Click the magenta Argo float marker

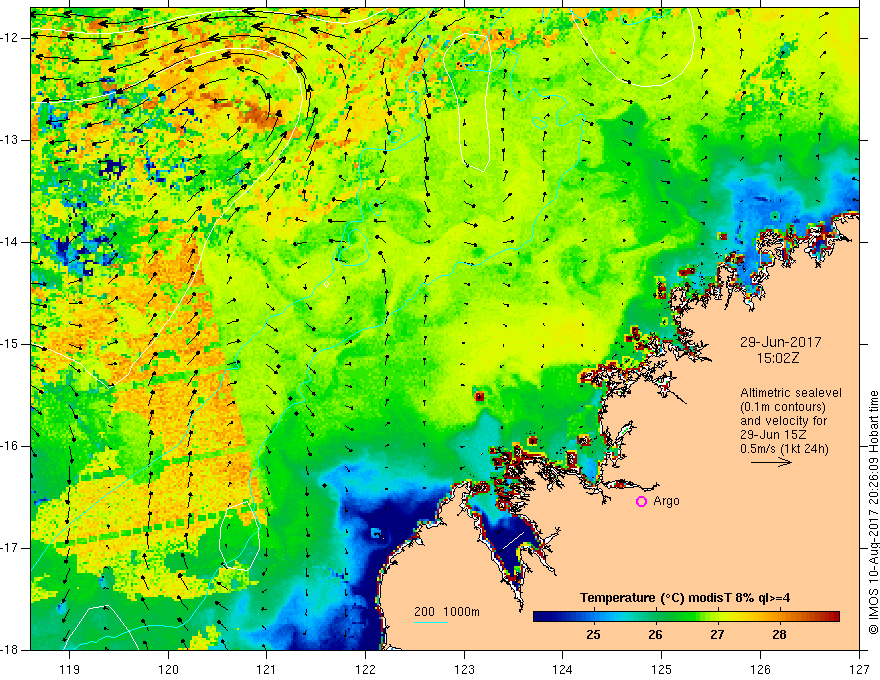tap(641, 502)
